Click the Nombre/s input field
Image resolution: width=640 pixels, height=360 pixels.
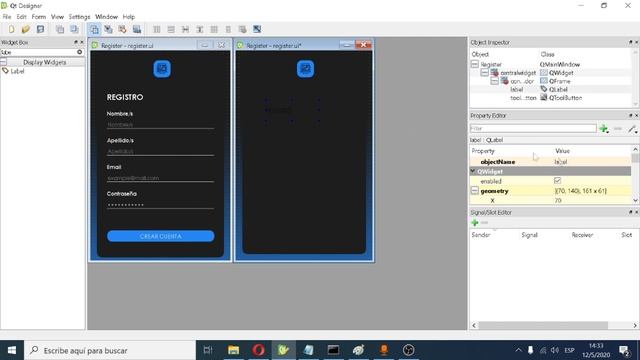point(160,124)
